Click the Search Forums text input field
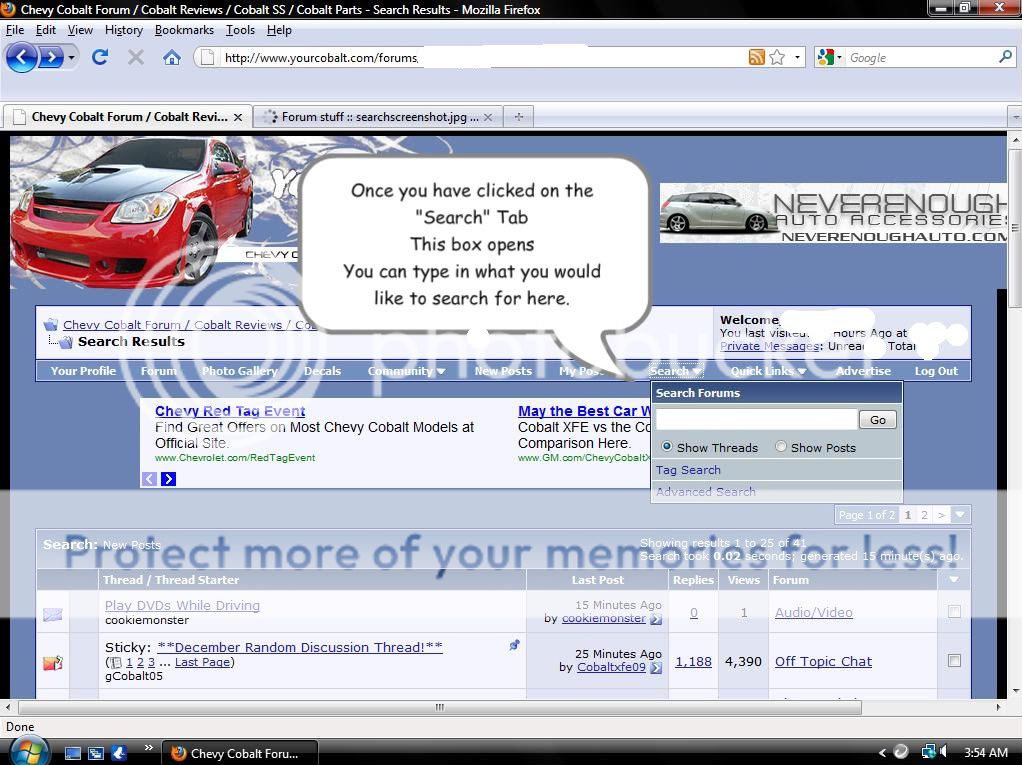The image size is (1022, 765). point(756,420)
